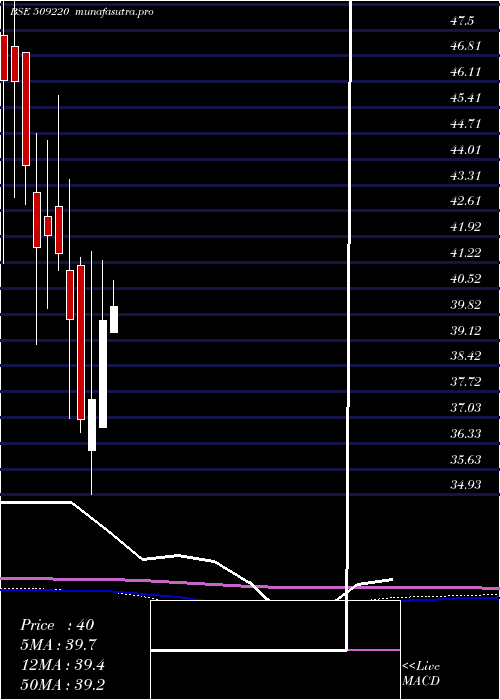Image resolution: width=500 pixels, height=700 pixels.
Task: Click the 35.63 price axis label
Action: click(x=465, y=459)
